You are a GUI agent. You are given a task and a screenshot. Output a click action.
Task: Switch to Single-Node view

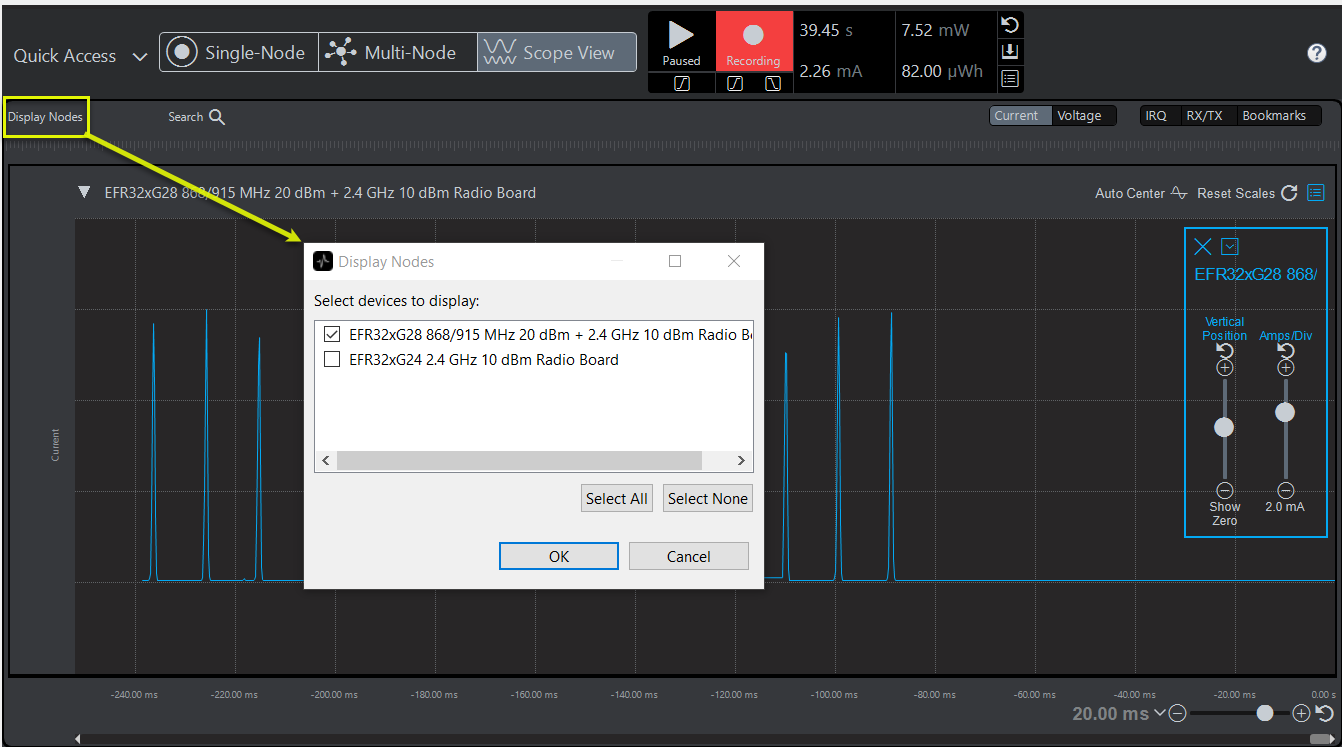pos(238,53)
